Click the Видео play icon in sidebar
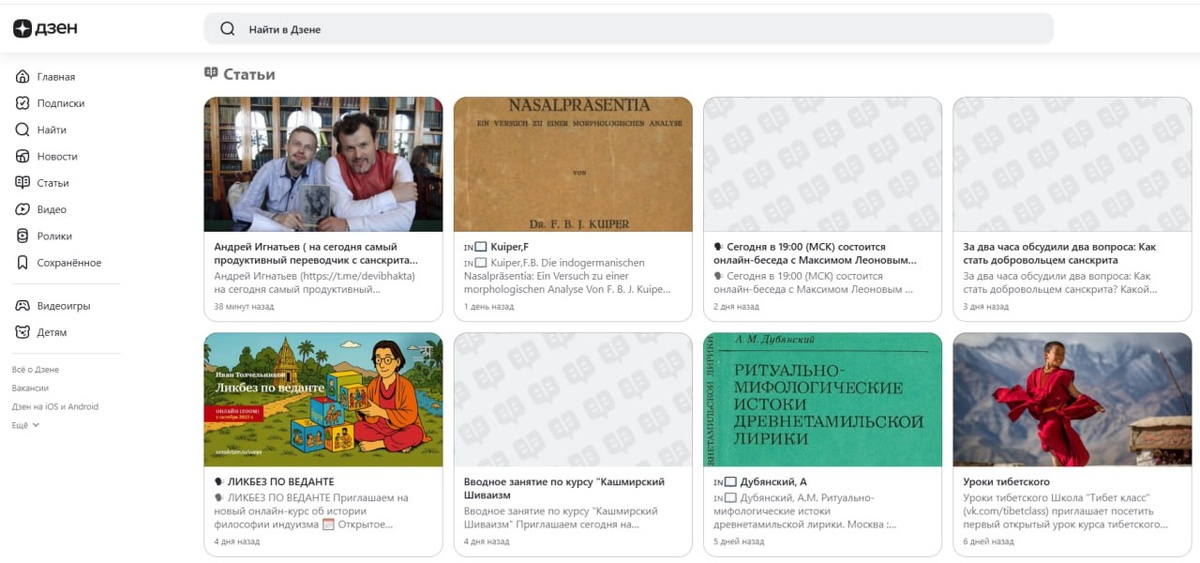 click(22, 210)
